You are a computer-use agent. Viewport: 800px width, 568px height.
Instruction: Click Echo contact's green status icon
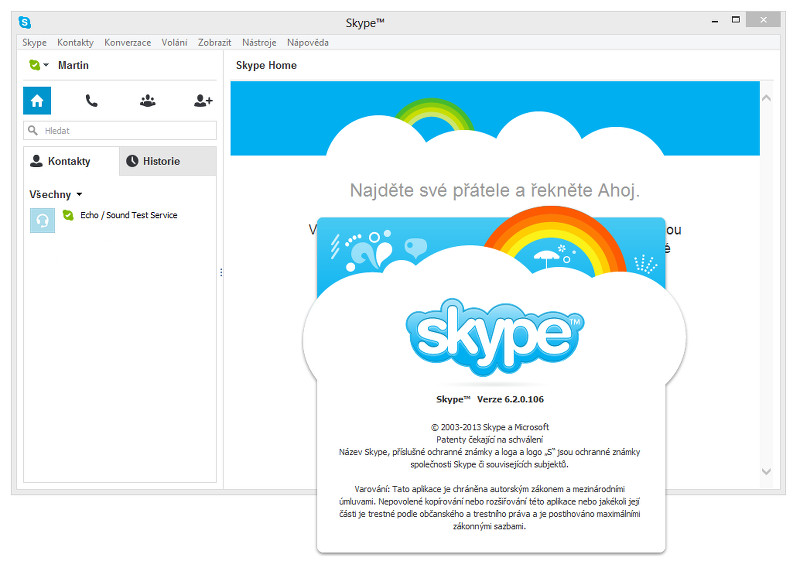coord(68,215)
